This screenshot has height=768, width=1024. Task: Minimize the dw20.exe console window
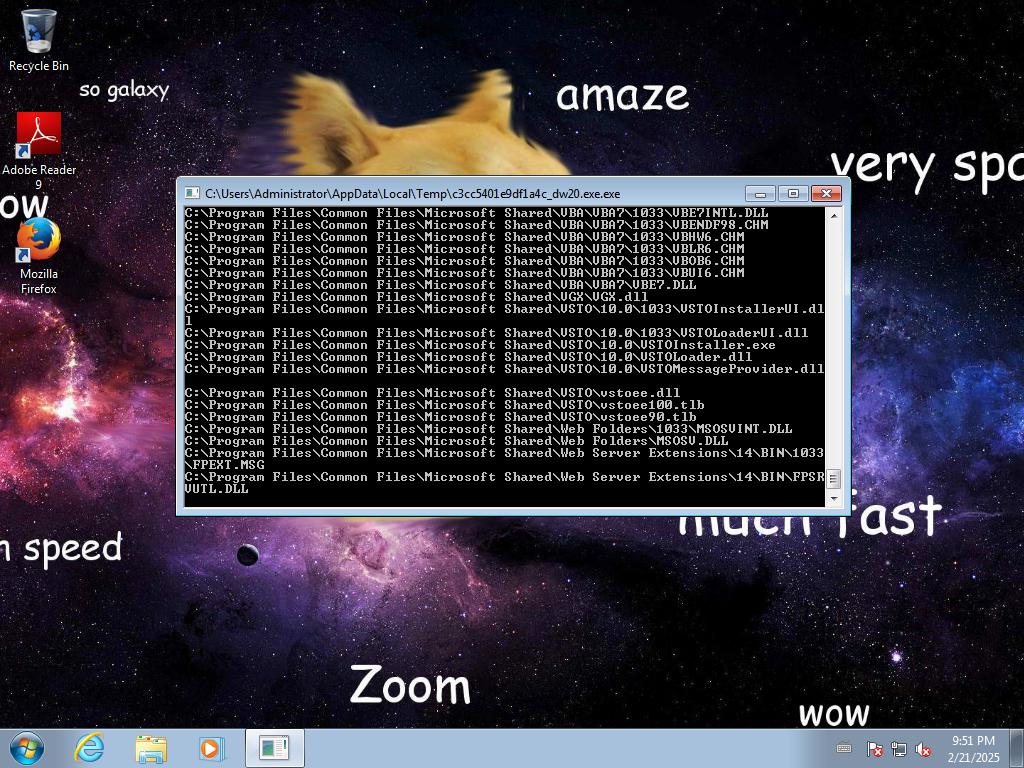point(760,193)
